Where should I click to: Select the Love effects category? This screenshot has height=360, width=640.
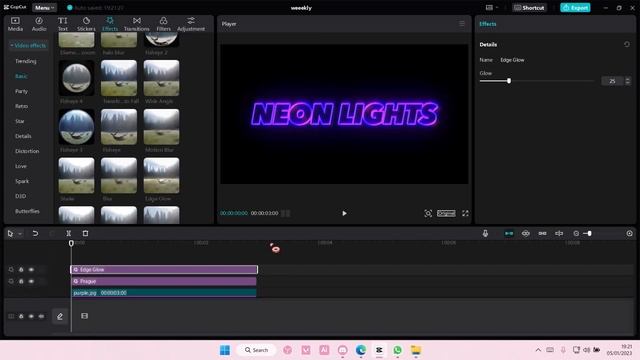coord(21,166)
